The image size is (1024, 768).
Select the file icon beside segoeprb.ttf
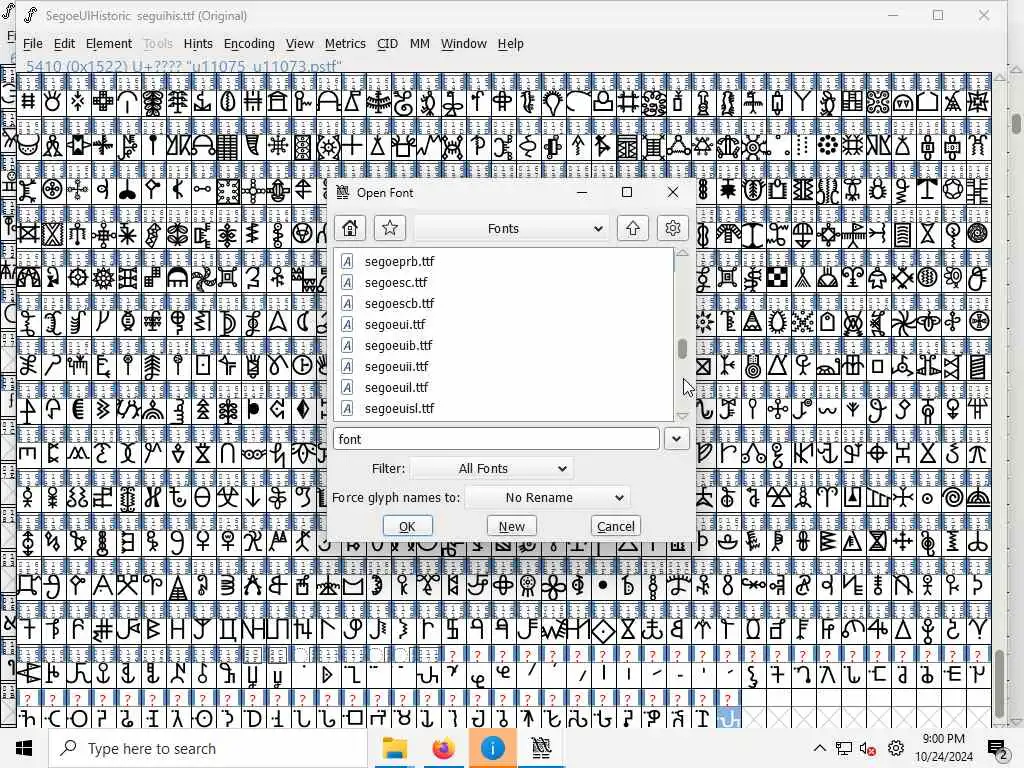(347, 261)
